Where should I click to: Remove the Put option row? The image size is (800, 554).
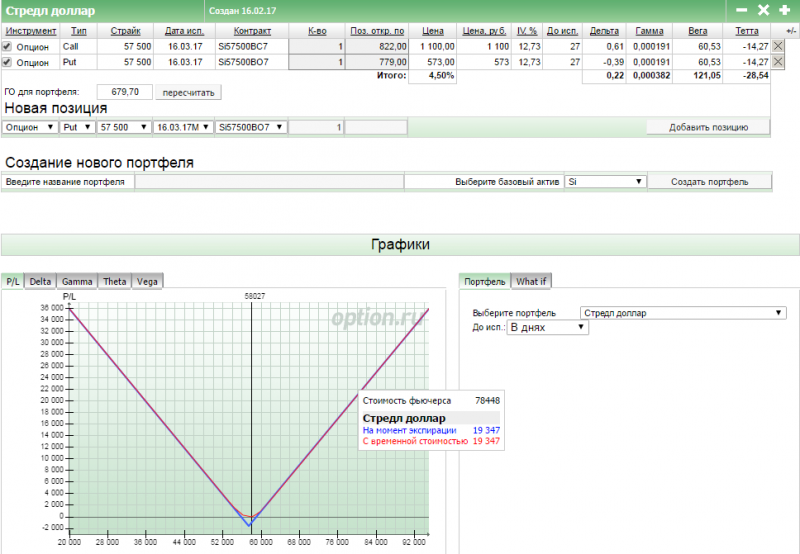(x=779, y=62)
